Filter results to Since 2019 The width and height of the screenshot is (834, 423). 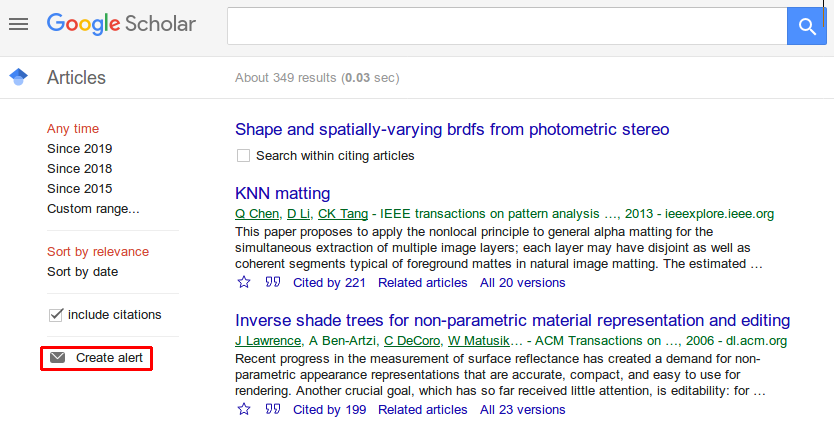pos(79,149)
